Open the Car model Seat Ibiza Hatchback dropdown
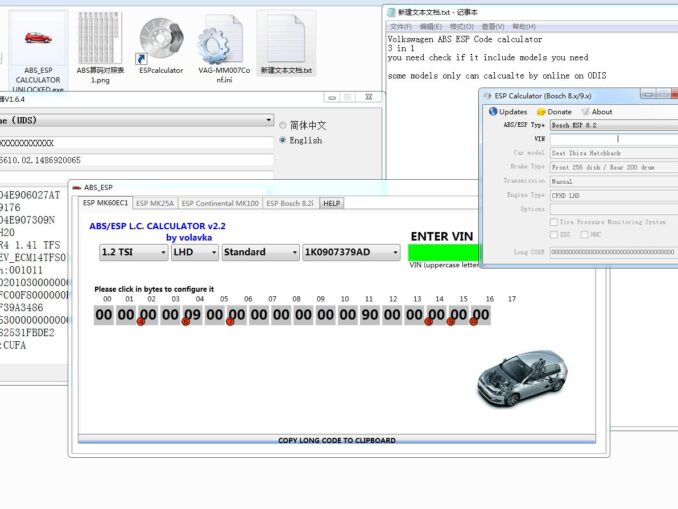The height and width of the screenshot is (509, 678). point(614,153)
